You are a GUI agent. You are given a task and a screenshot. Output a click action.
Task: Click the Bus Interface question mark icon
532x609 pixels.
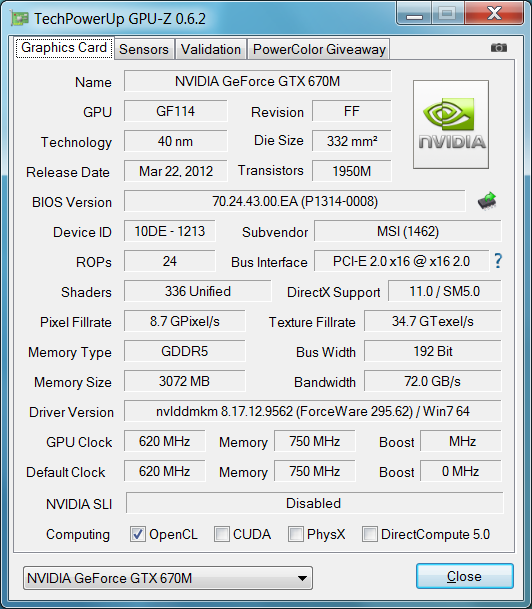[498, 261]
